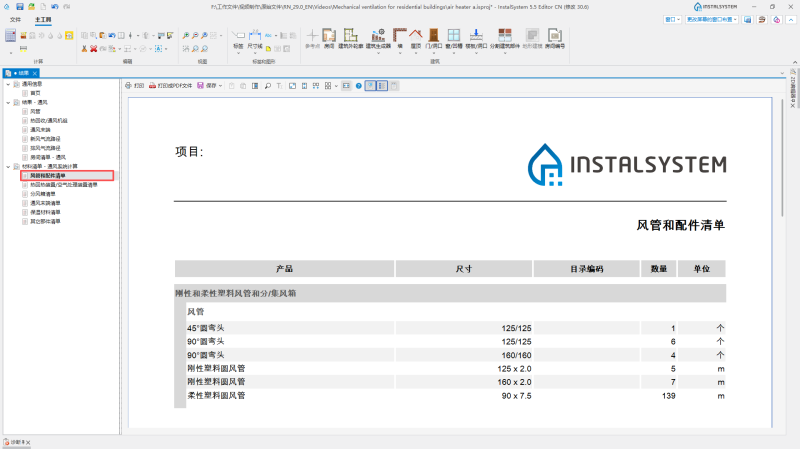The width and height of the screenshot is (800, 449).
Task: Open the 建筑生成器 building generator tool
Action: click(378, 38)
